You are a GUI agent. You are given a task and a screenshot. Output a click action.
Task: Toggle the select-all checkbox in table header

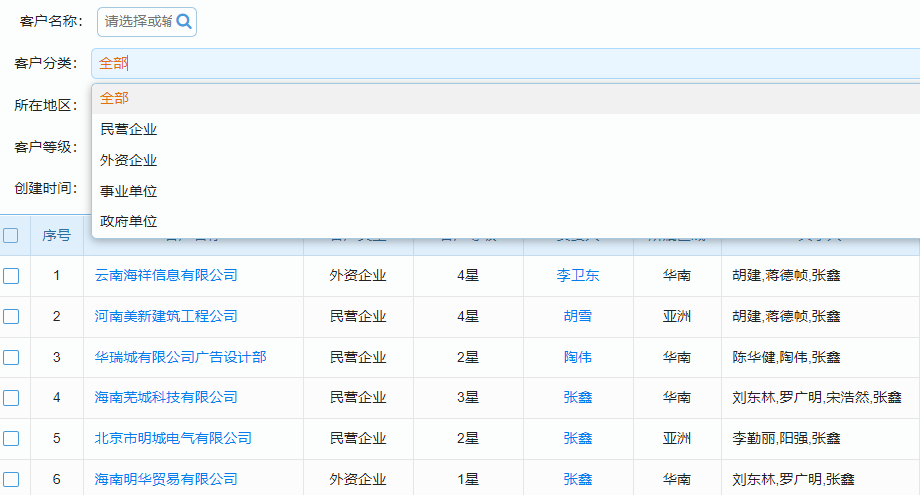tap(11, 236)
